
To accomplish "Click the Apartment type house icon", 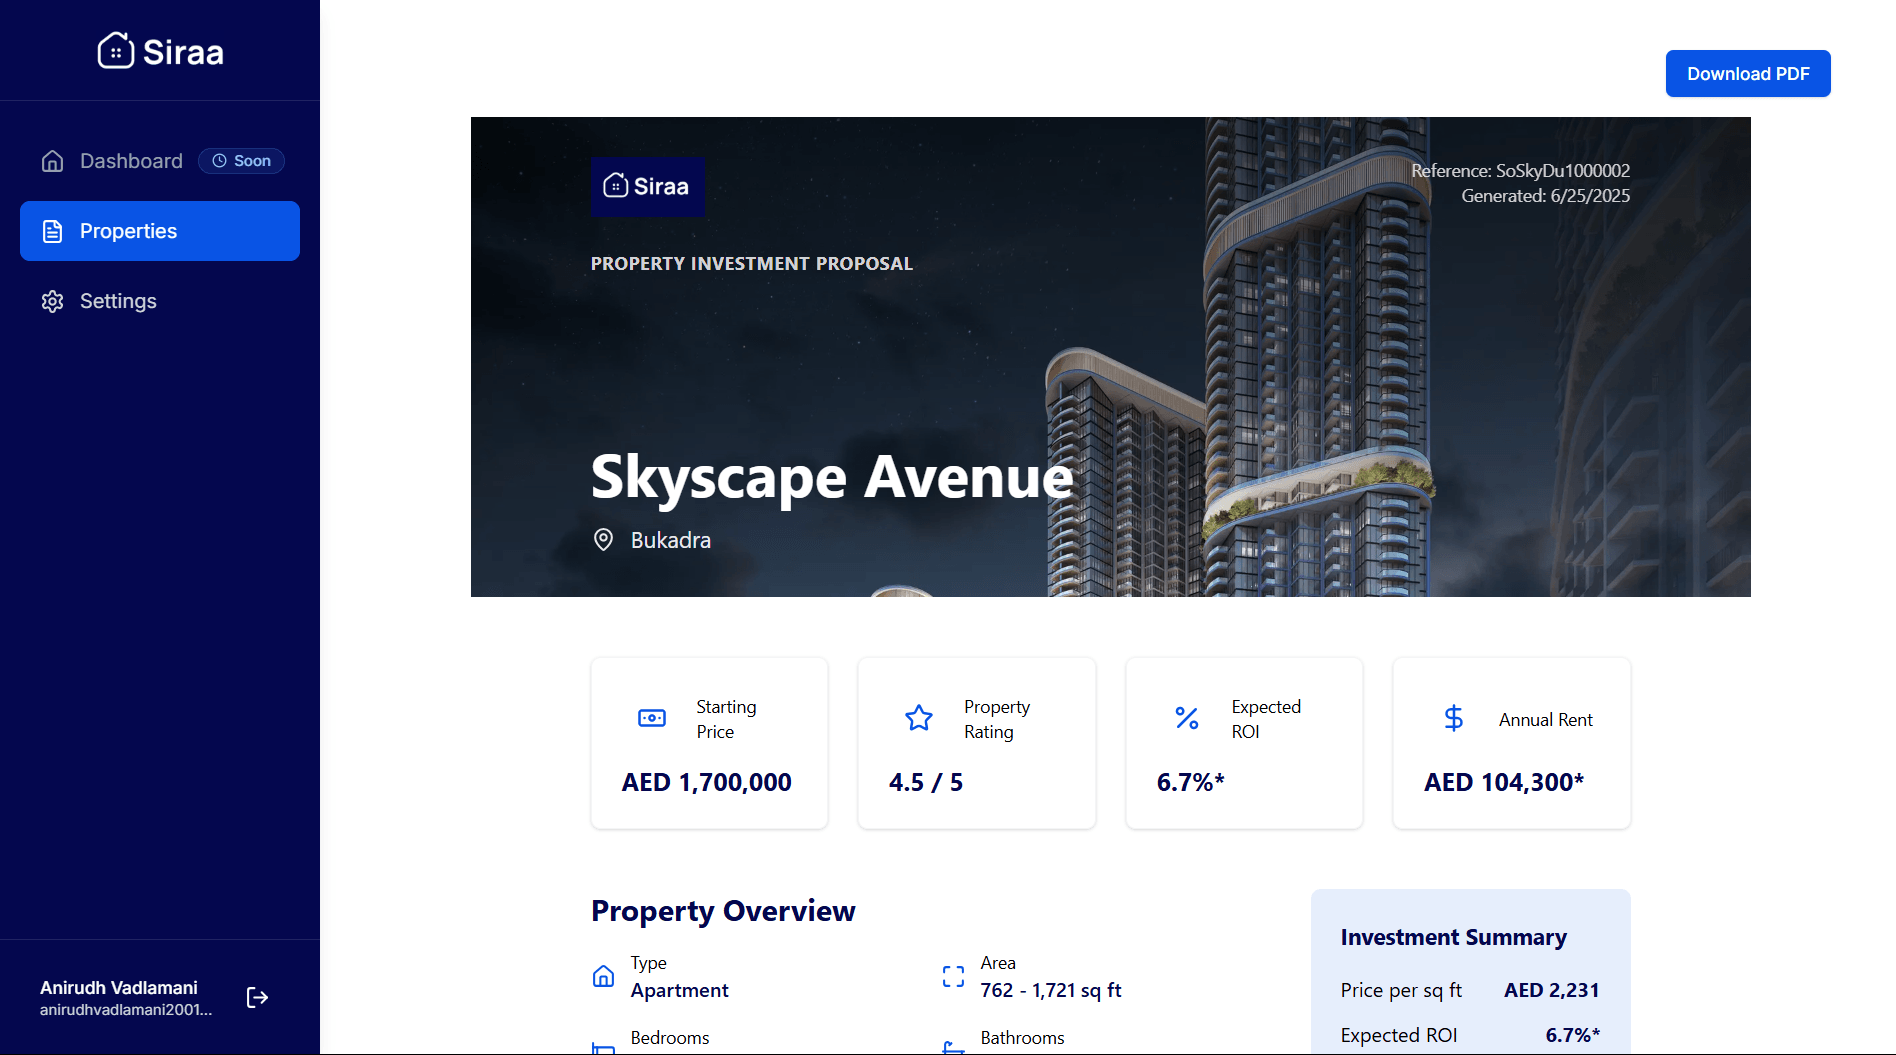I will (603, 976).
